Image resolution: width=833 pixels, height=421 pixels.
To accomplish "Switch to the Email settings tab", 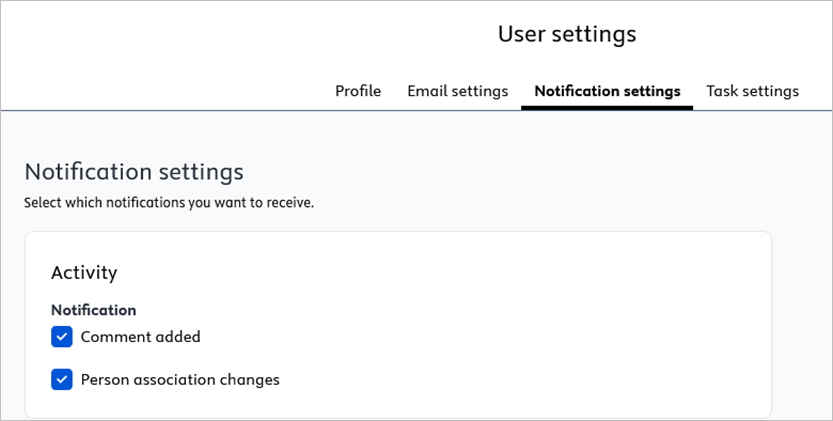I will click(x=457, y=91).
